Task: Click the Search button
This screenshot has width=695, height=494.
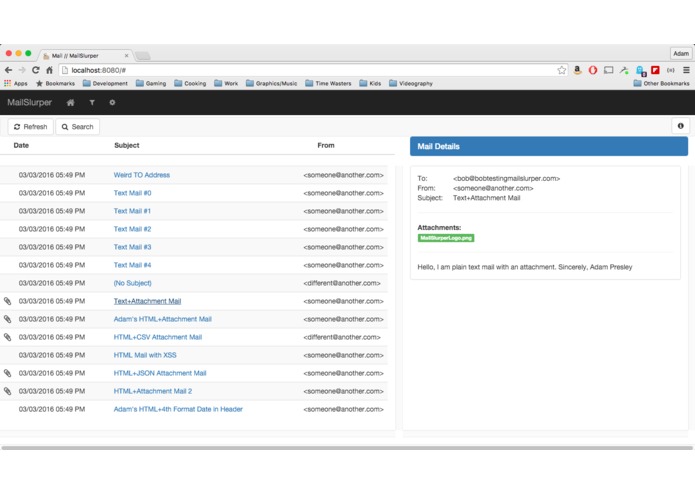Action: coord(78,127)
